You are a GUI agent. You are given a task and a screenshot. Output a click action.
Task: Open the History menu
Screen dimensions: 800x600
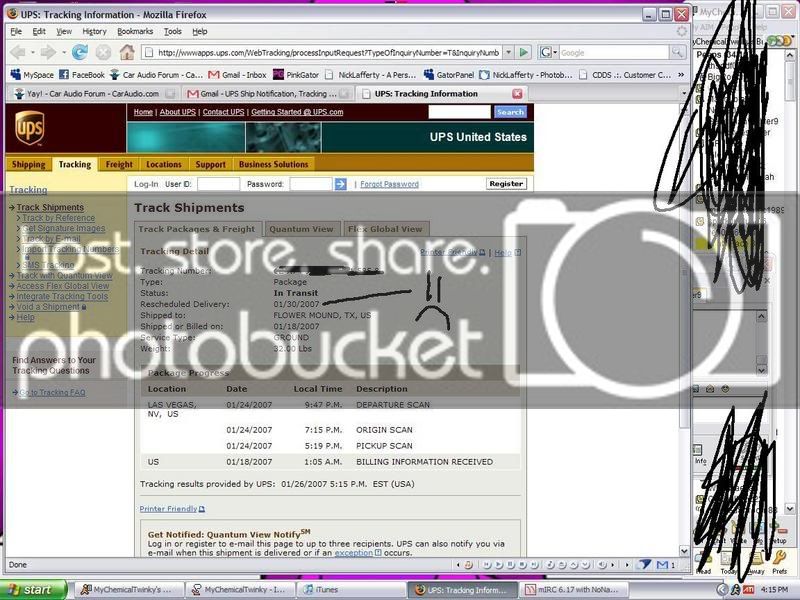click(94, 32)
